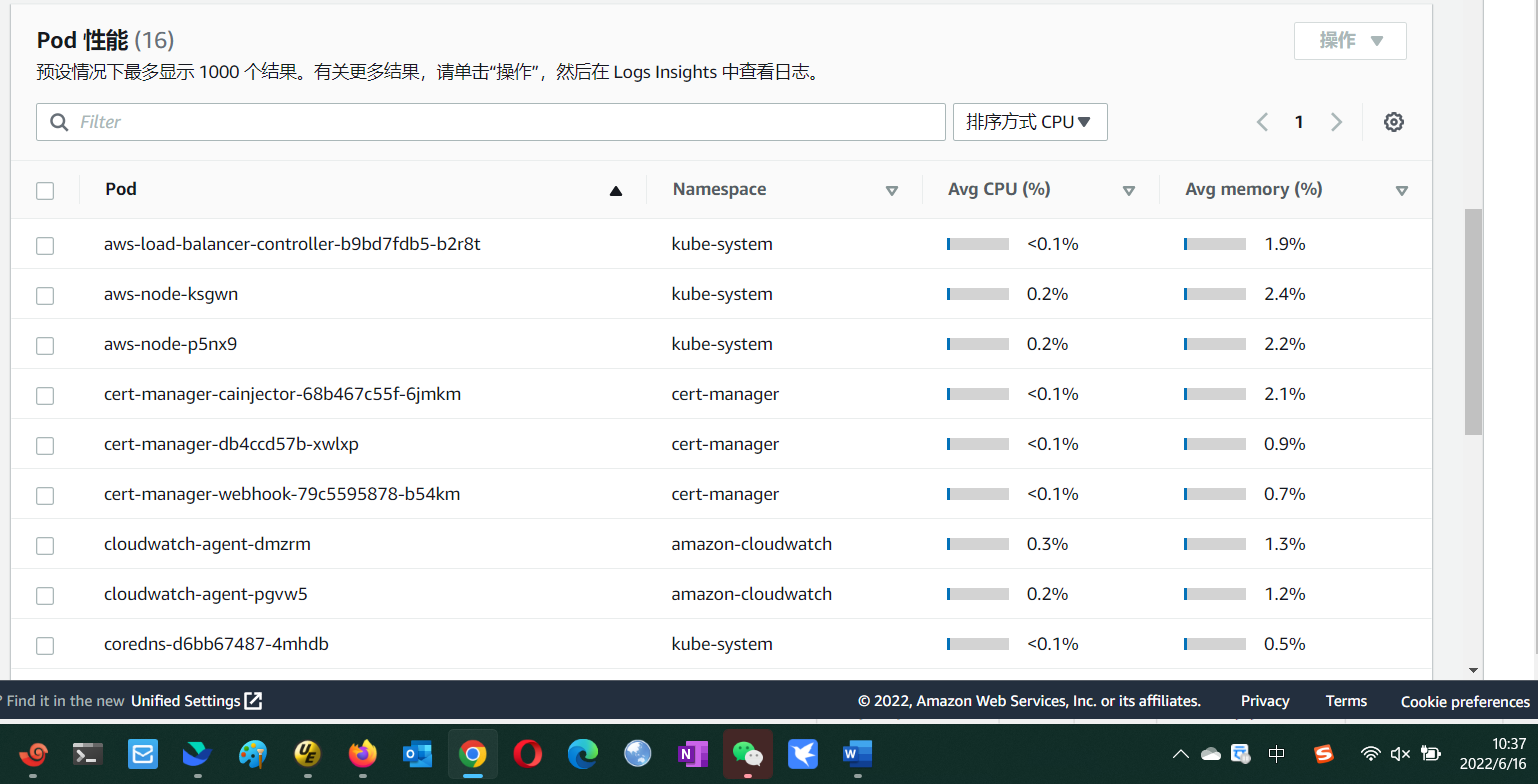Go to previous results page arrow
Screen dimensions: 1538x784
click(x=1262, y=122)
